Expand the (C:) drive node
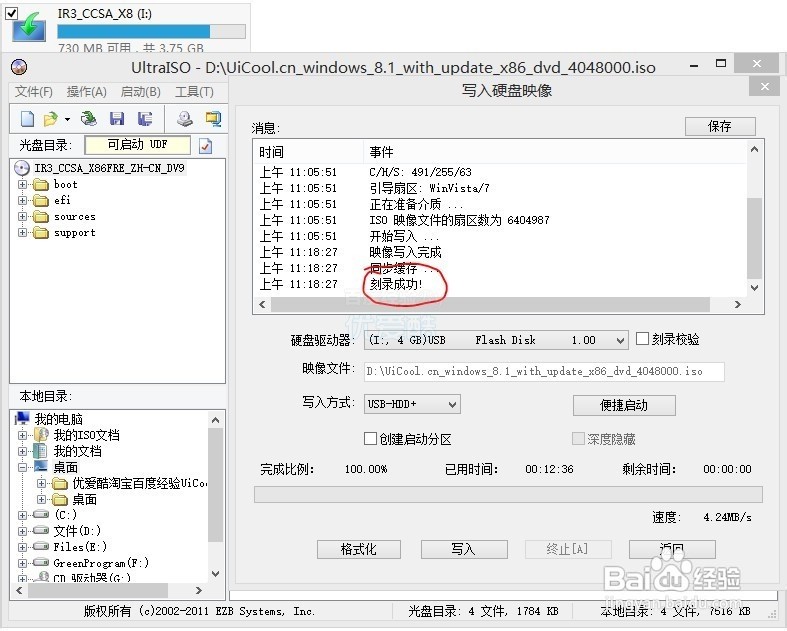This screenshot has width=787, height=631. click(22, 515)
